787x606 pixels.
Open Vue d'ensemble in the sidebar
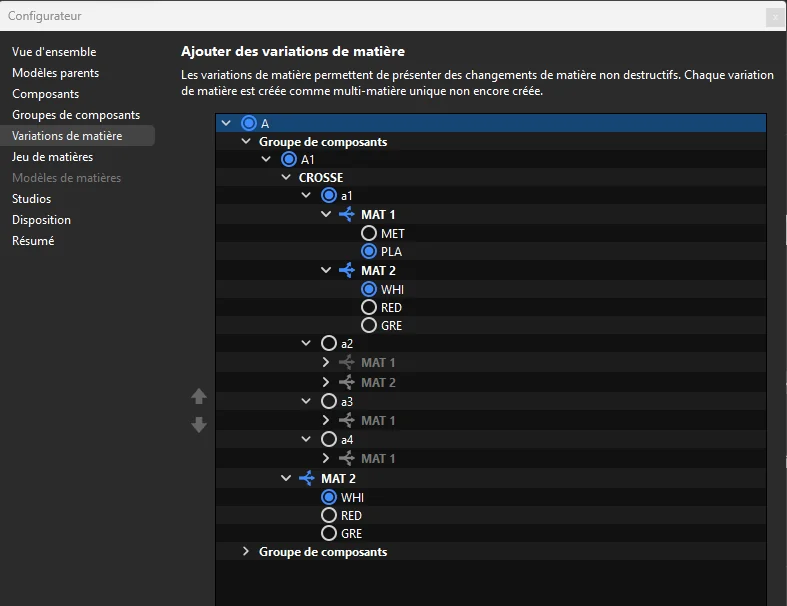(x=54, y=52)
